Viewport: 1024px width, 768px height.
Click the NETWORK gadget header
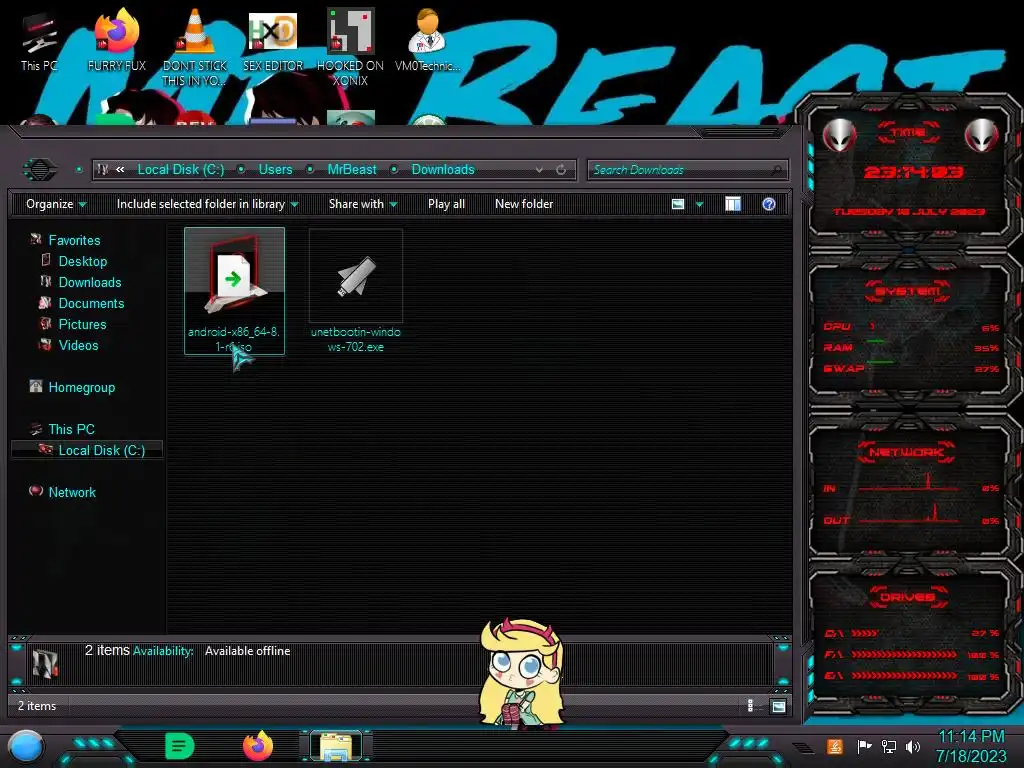(x=906, y=452)
